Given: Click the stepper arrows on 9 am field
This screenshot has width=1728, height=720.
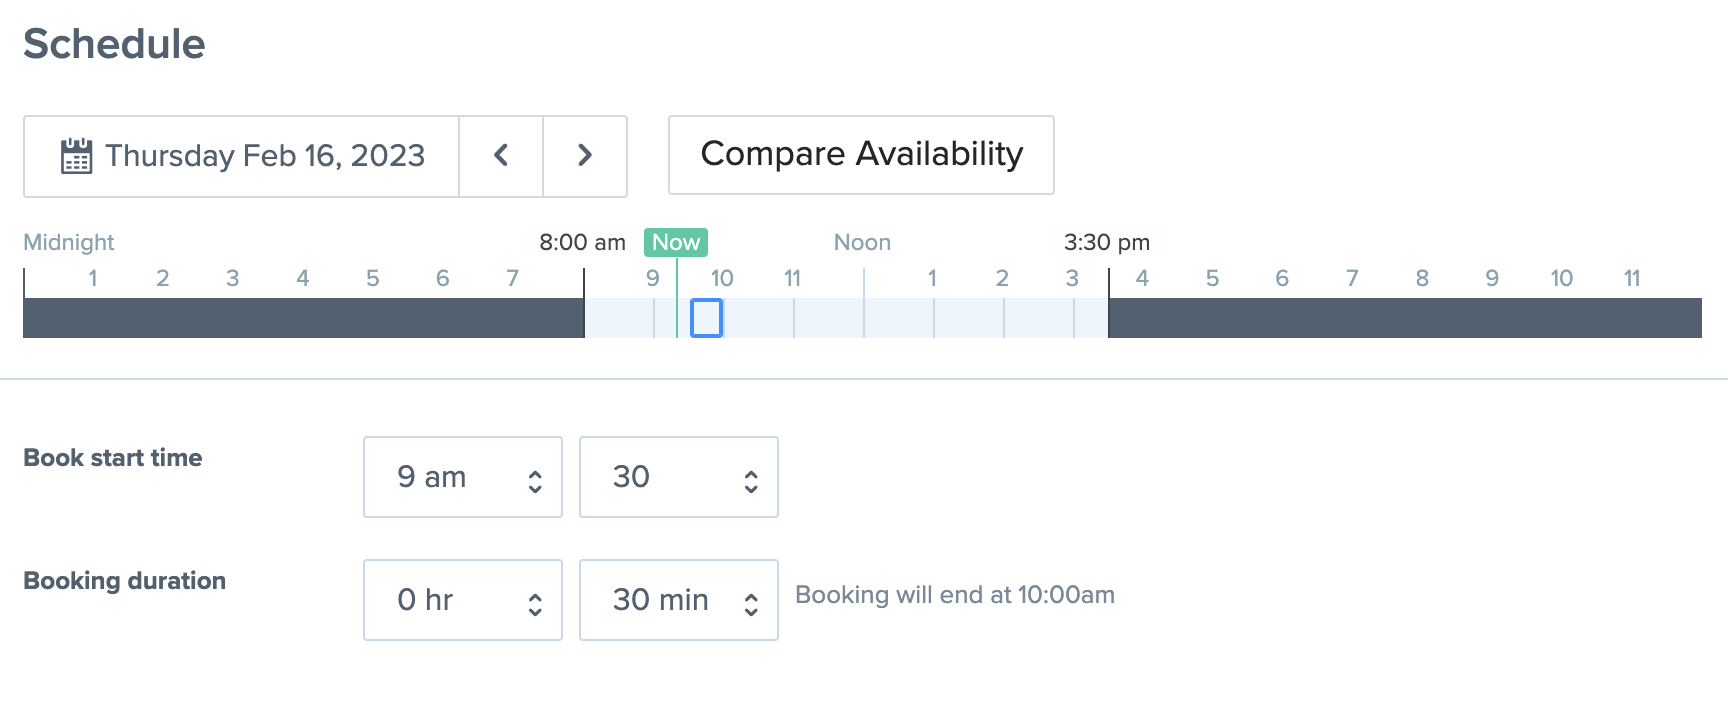Looking at the screenshot, I should [x=535, y=482].
